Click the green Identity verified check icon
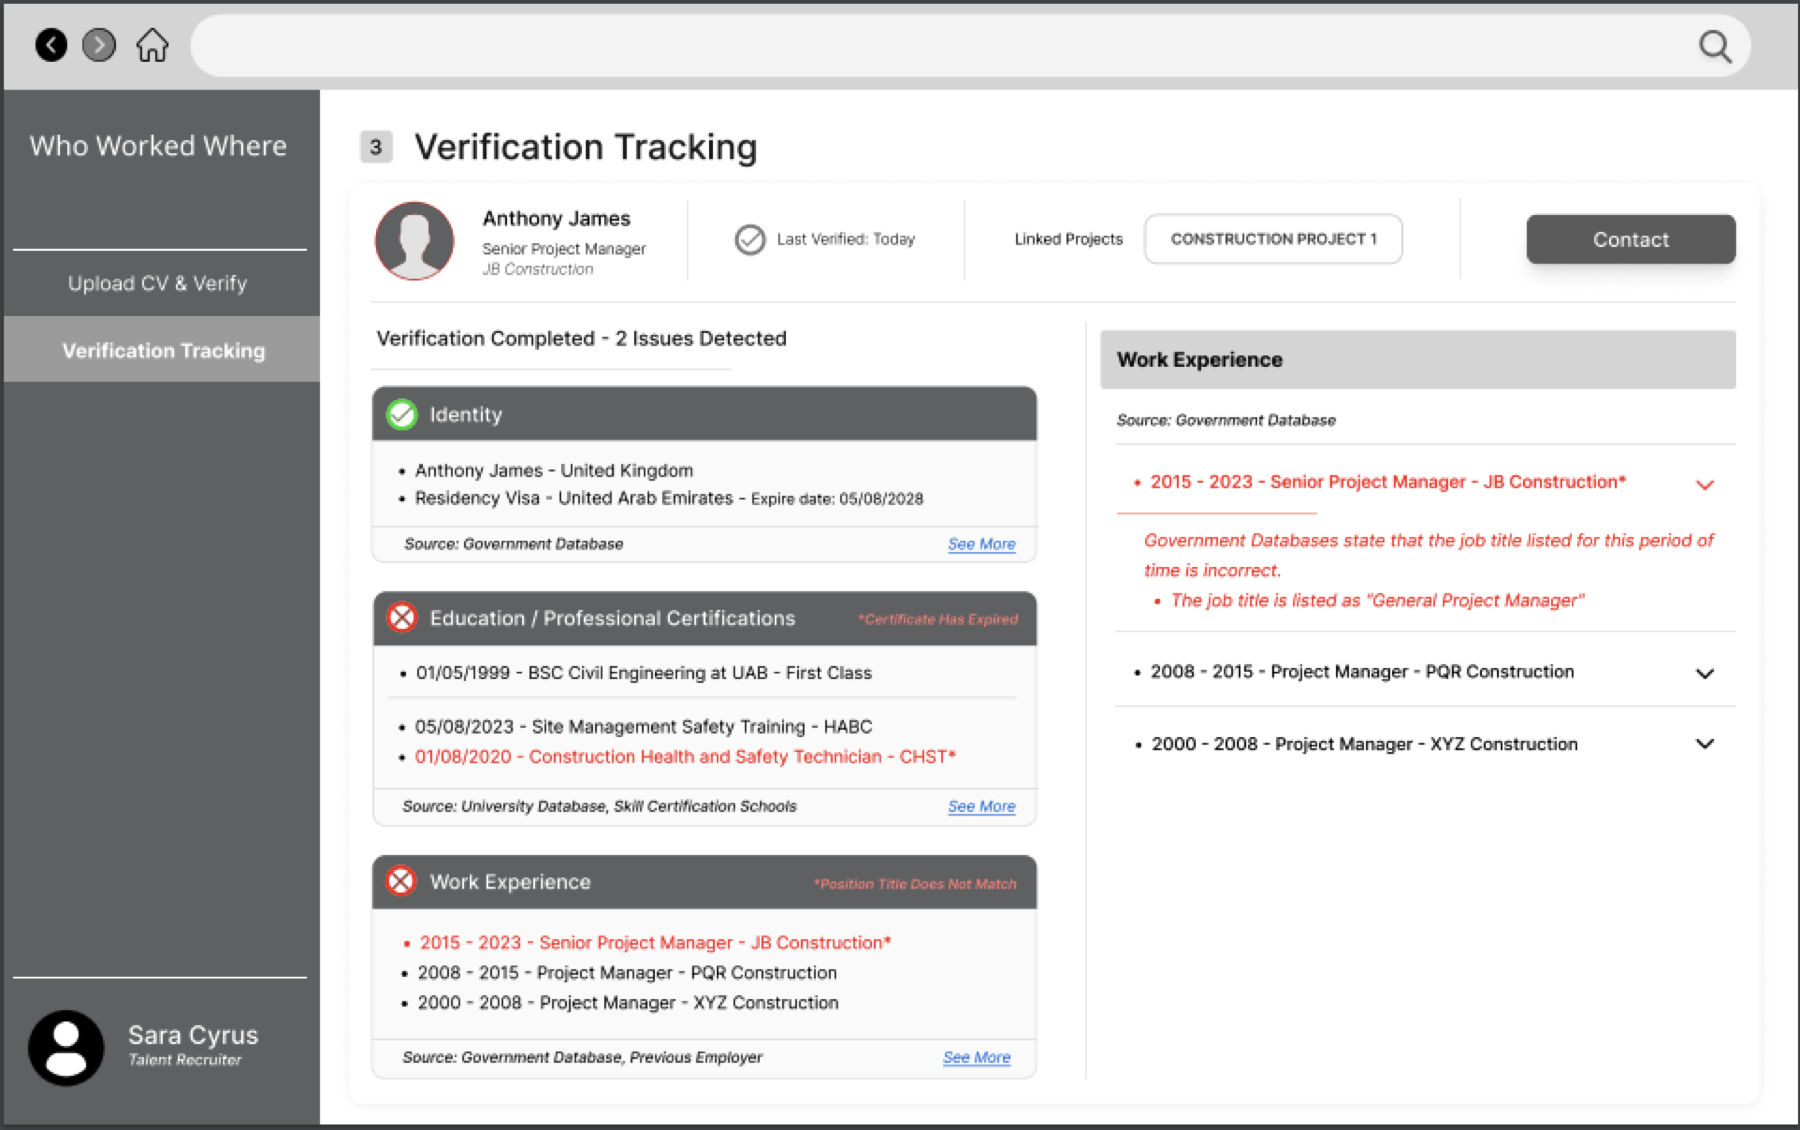 click(x=402, y=414)
